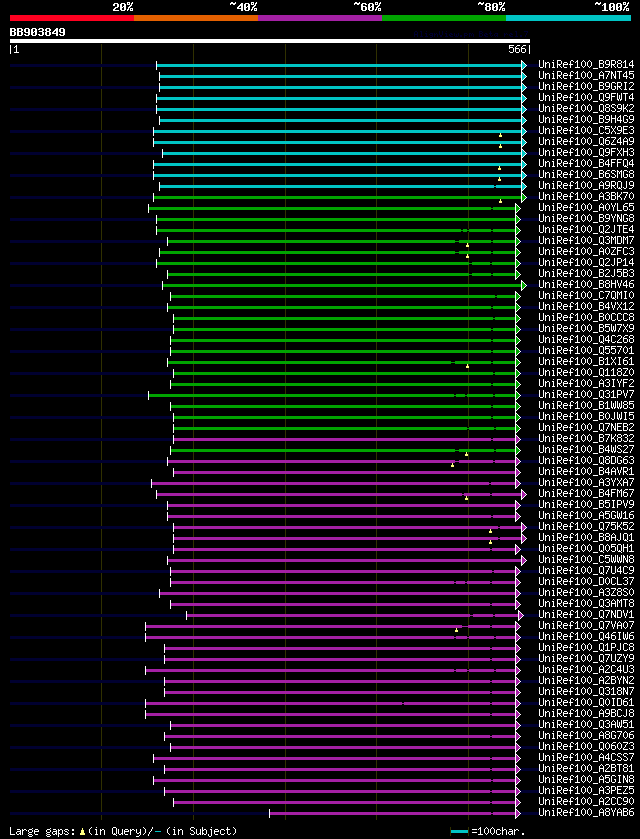
Task: Open hit UniRef100_B9R814
Action: pos(586,65)
